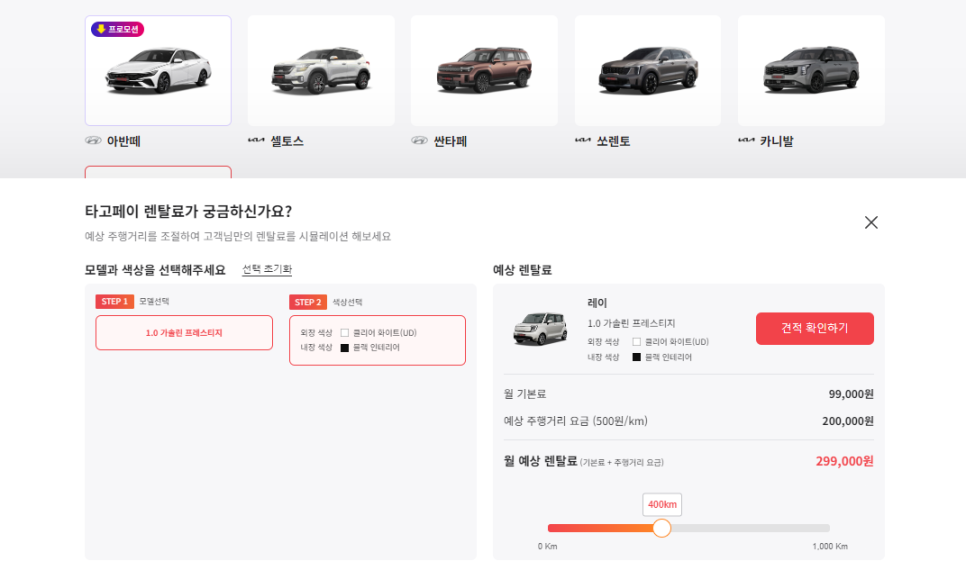The width and height of the screenshot is (966, 570).
Task: Click the Hyundai logo next to 아반떼
Action: pos(93,141)
